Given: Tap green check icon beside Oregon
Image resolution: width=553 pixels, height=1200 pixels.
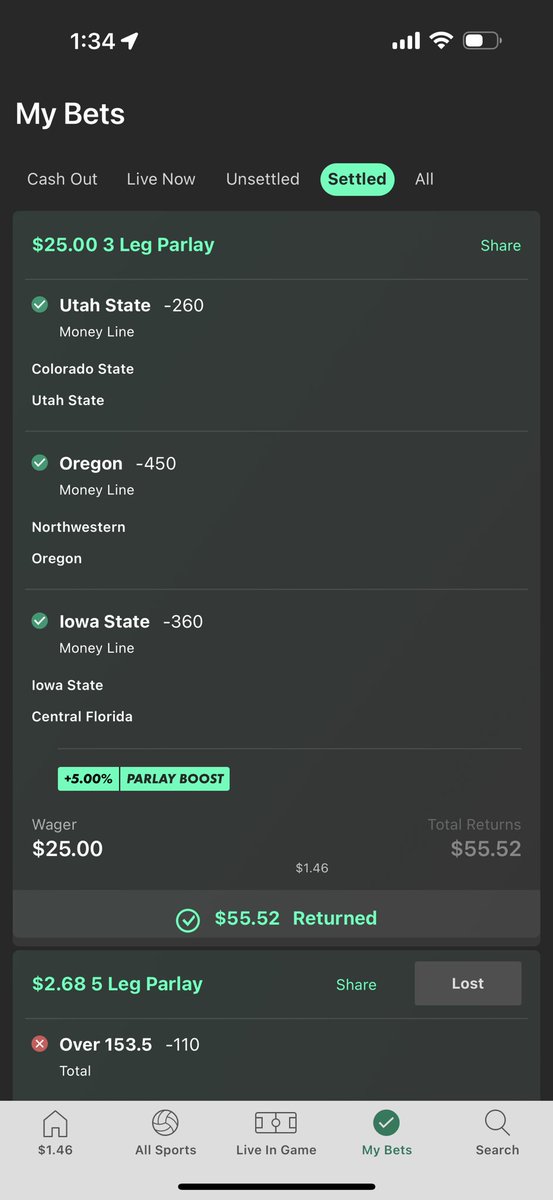Looking at the screenshot, I should [40, 463].
